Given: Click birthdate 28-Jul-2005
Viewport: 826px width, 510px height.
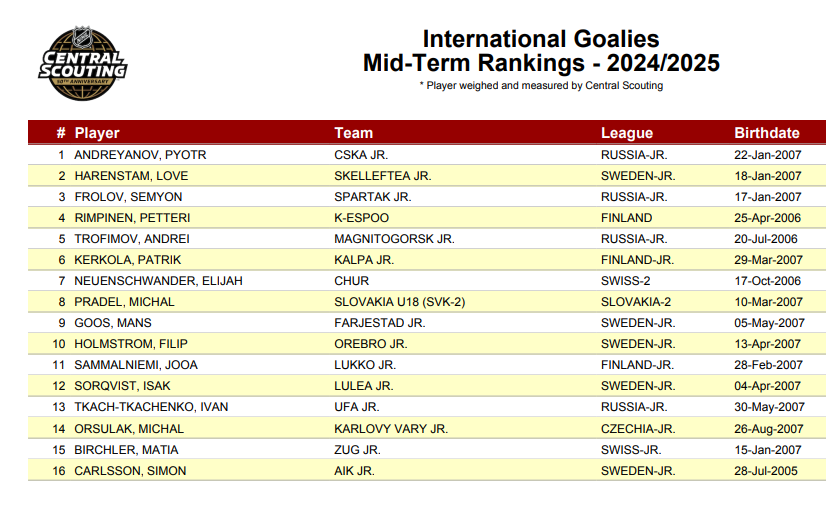Looking at the screenshot, I should point(767,470).
